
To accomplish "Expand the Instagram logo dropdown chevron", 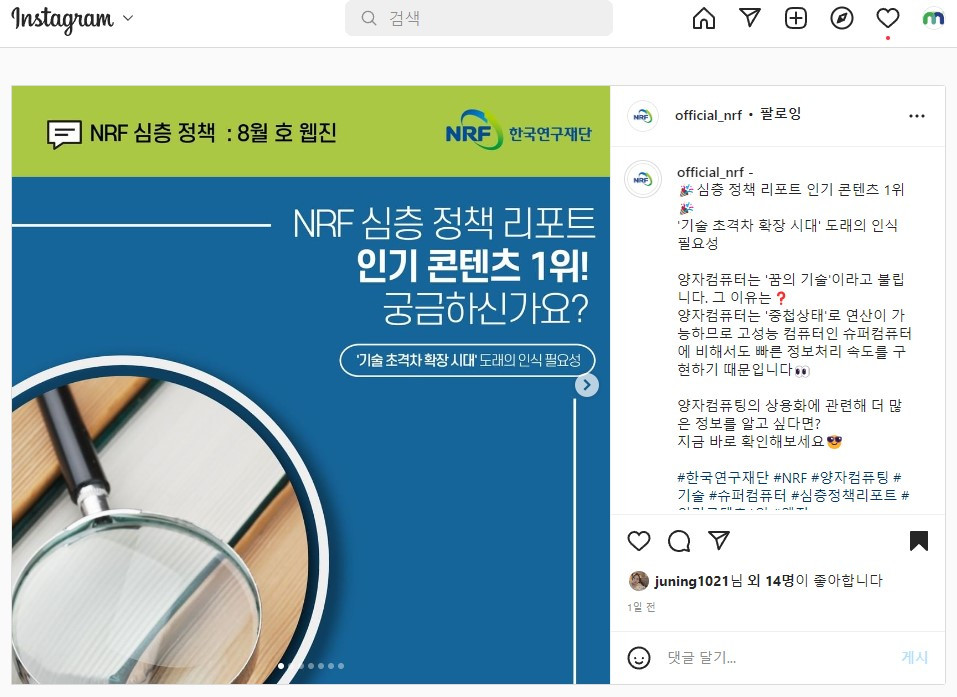I will [128, 18].
